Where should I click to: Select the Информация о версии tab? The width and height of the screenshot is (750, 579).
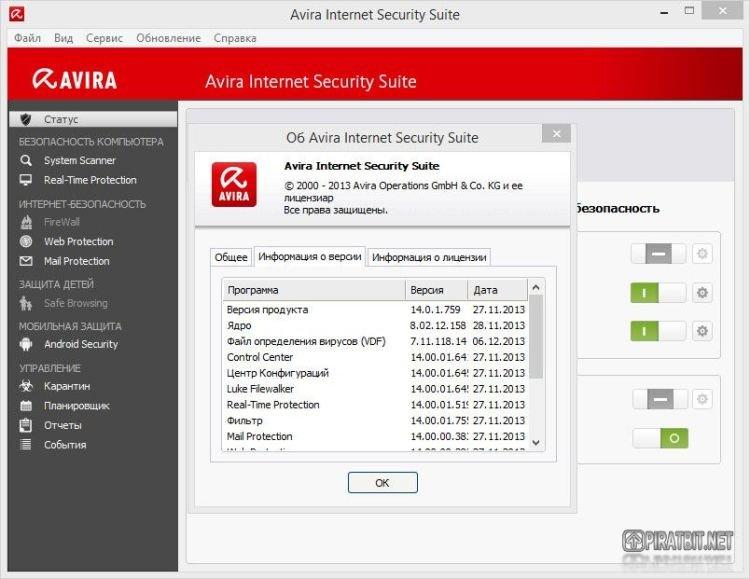[309, 256]
